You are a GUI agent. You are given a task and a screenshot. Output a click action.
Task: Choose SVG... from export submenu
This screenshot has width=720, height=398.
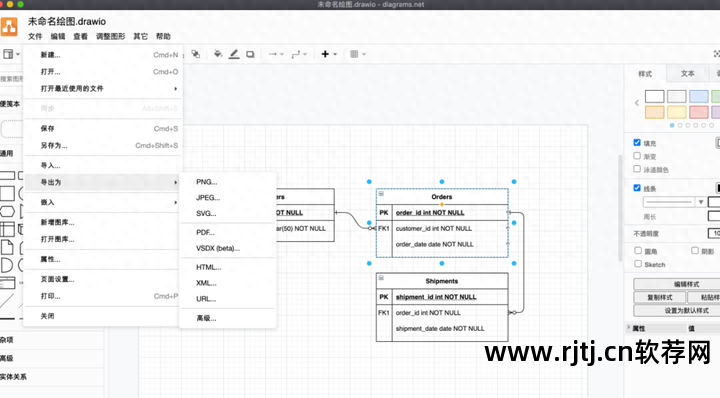(228, 213)
